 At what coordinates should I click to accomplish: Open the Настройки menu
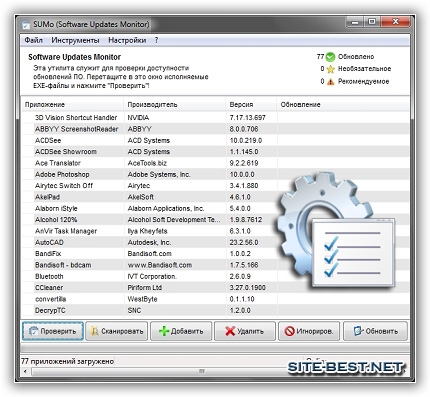[x=127, y=40]
